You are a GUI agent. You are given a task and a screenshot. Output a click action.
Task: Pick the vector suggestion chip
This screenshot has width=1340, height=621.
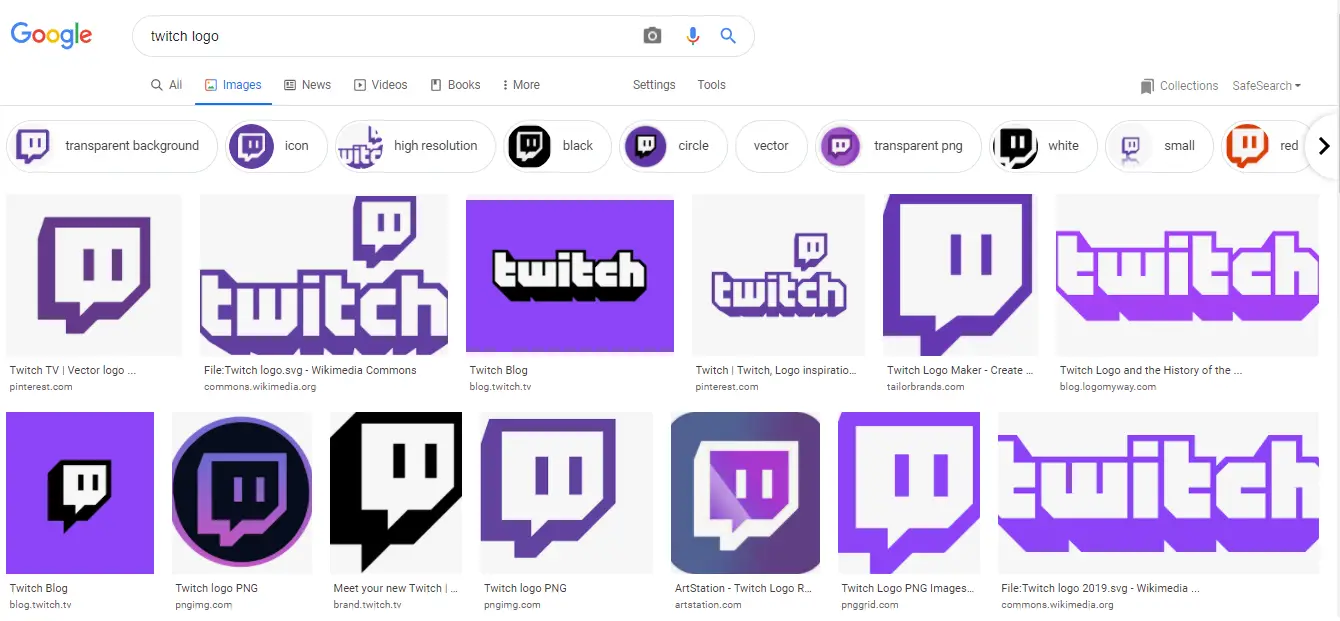point(771,146)
